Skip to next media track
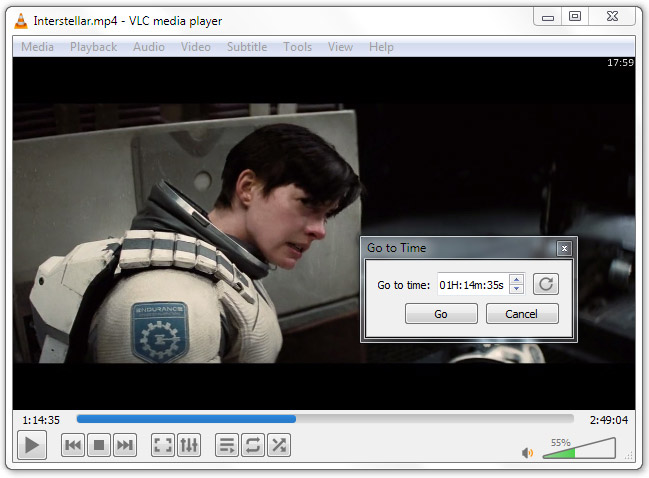Screen dimensions: 649x478 [125, 446]
